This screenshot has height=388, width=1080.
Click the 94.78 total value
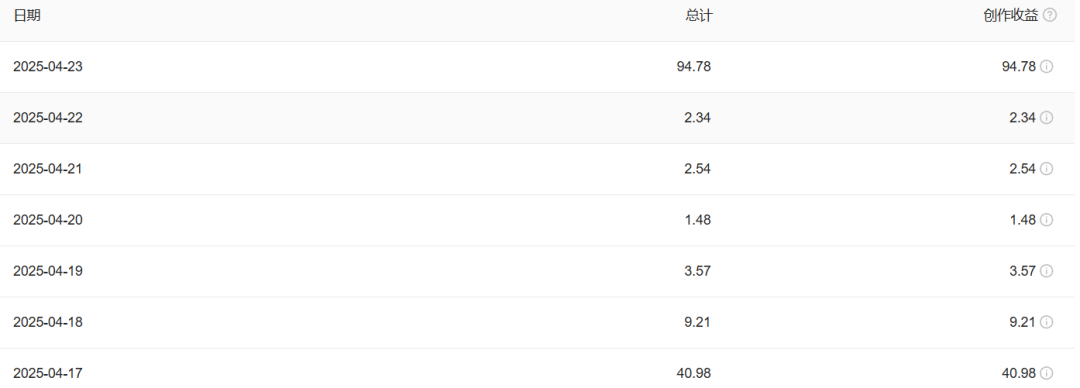[694, 67]
